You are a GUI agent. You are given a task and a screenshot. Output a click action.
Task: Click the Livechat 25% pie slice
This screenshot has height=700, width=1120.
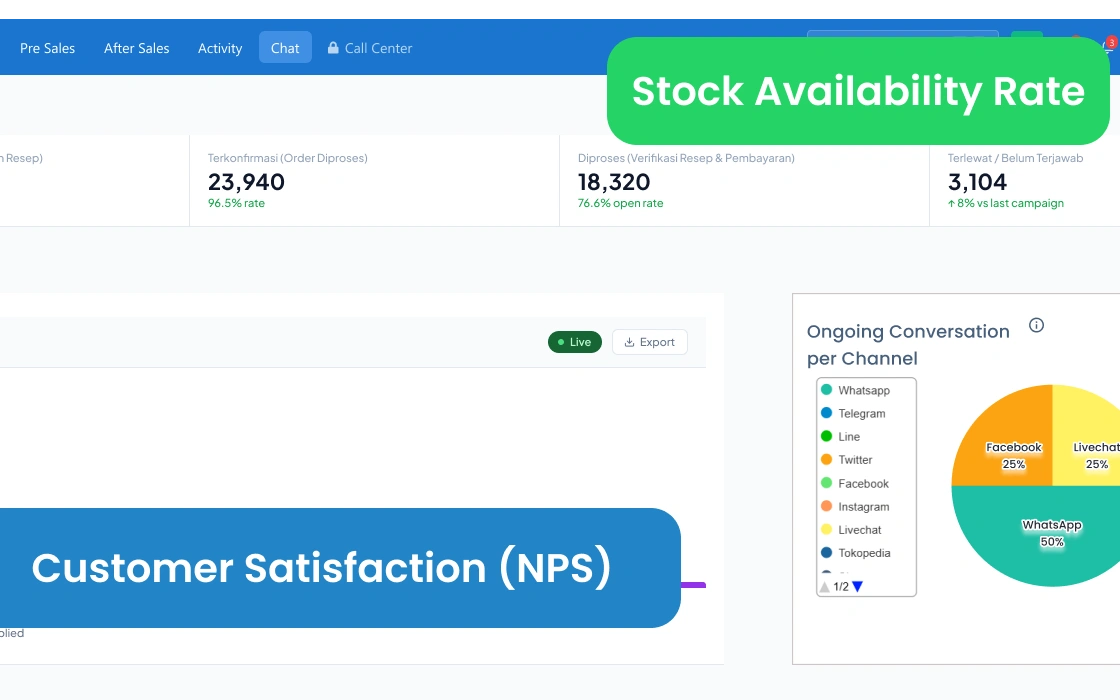tap(1087, 446)
